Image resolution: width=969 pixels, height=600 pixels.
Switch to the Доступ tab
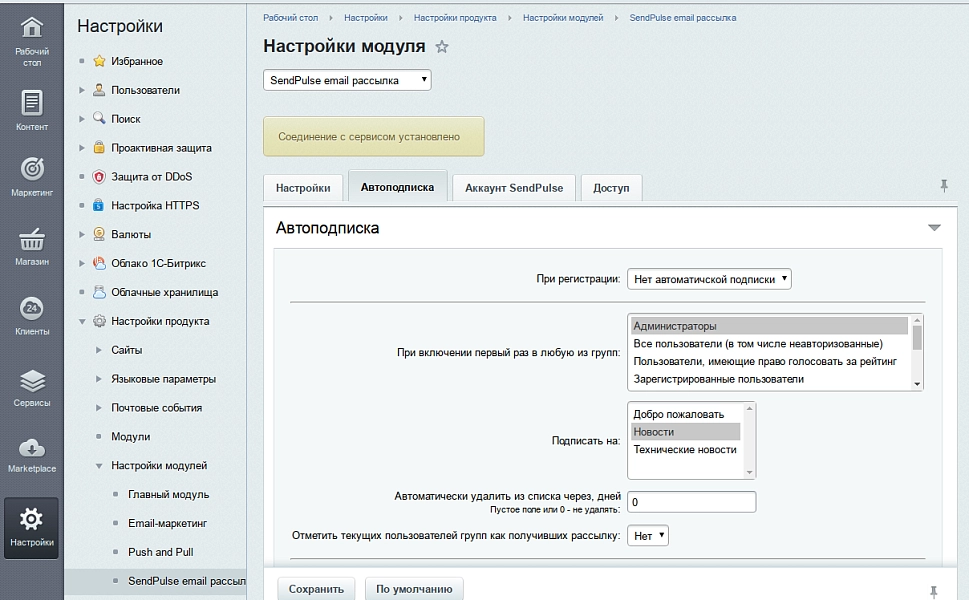pos(611,188)
